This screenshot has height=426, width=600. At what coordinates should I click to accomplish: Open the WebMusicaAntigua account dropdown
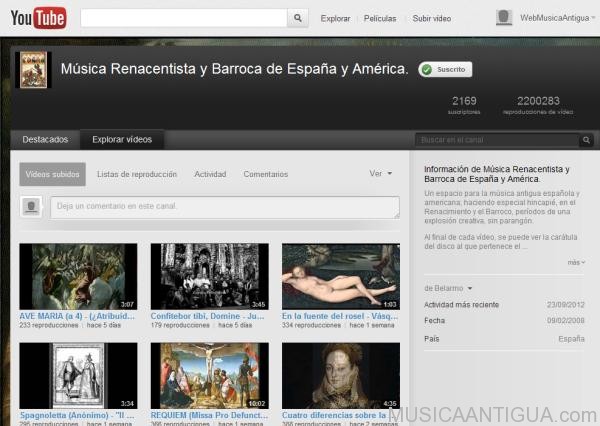[557, 18]
